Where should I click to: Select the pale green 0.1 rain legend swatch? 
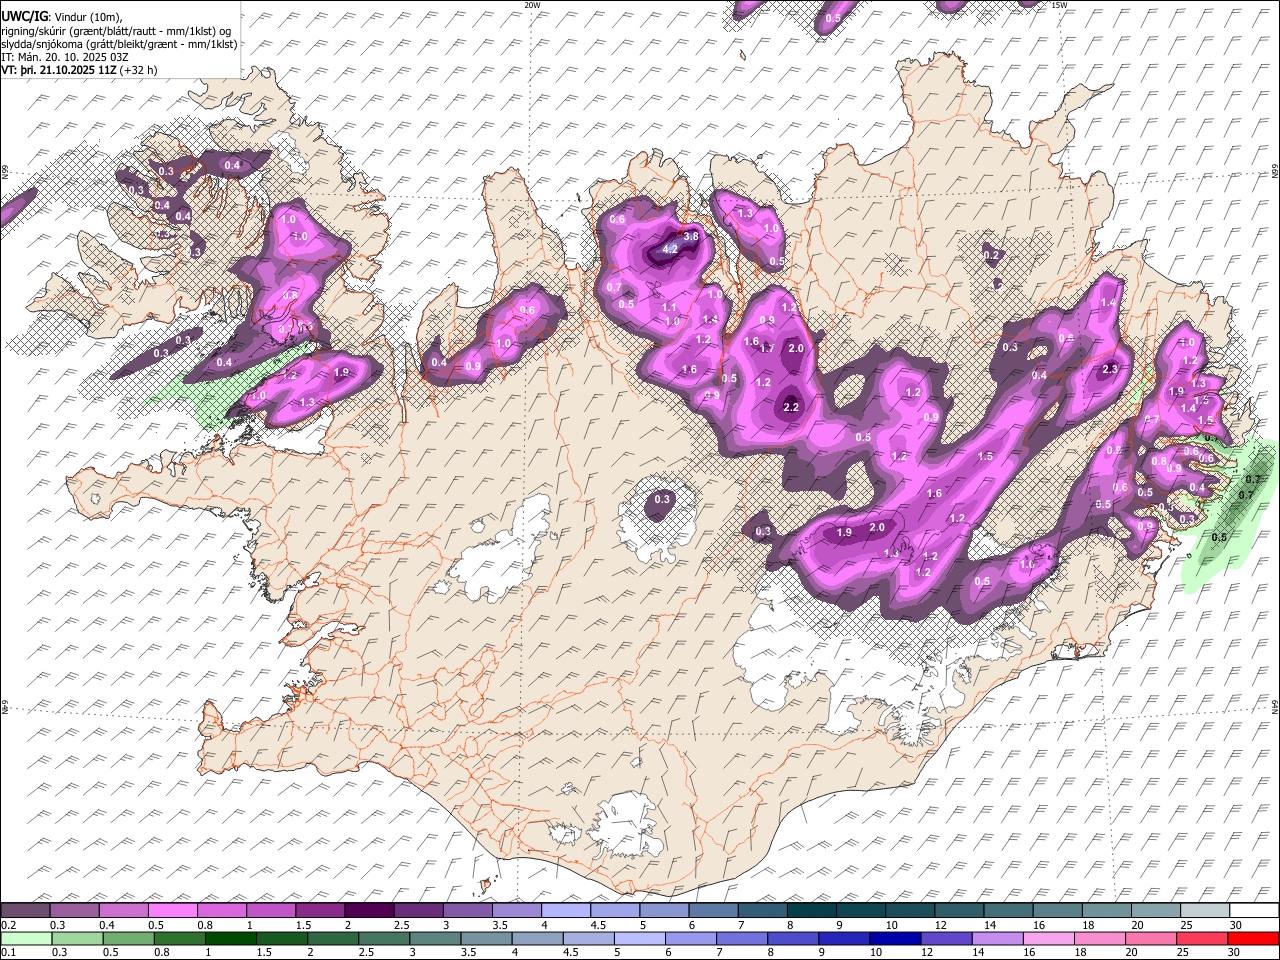point(26,938)
